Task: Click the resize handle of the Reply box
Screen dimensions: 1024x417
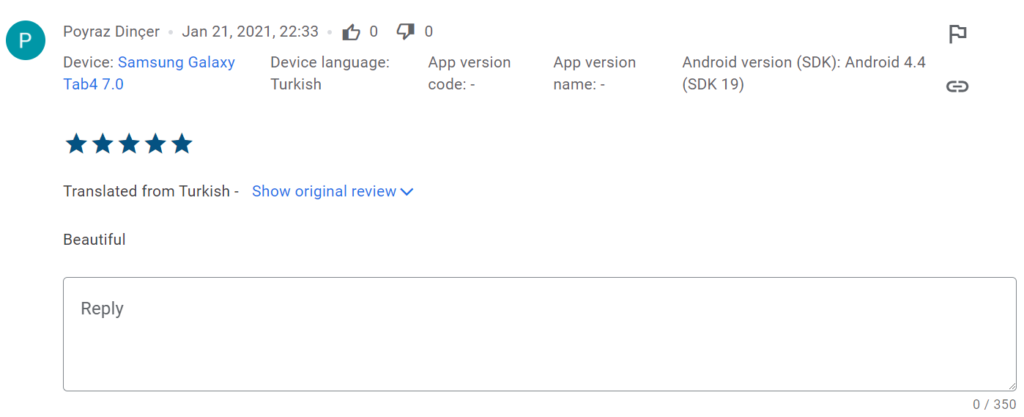Action: [1011, 385]
